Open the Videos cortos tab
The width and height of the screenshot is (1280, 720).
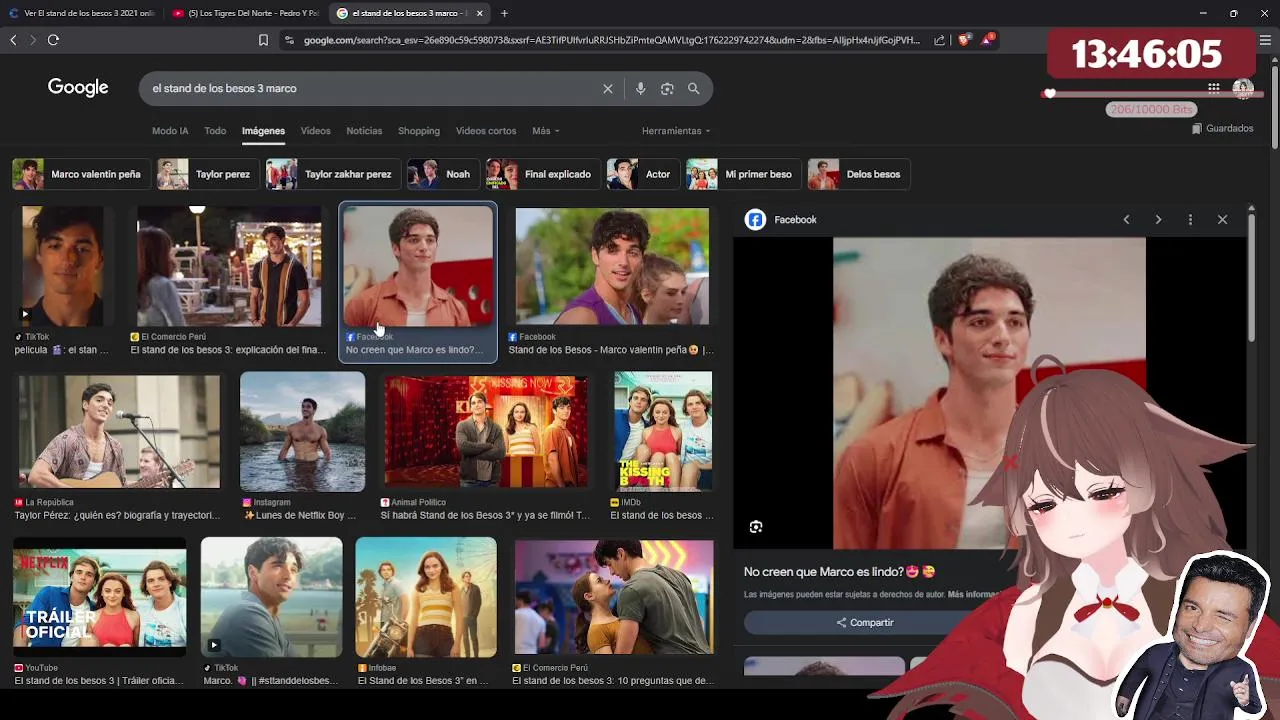(486, 131)
